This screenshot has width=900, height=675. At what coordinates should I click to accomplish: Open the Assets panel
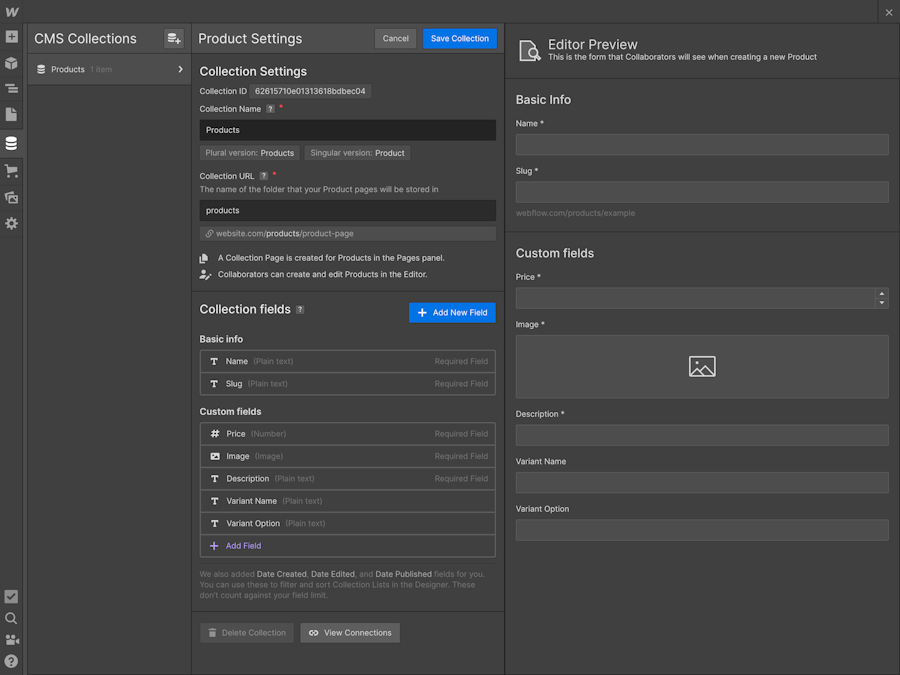coord(12,197)
